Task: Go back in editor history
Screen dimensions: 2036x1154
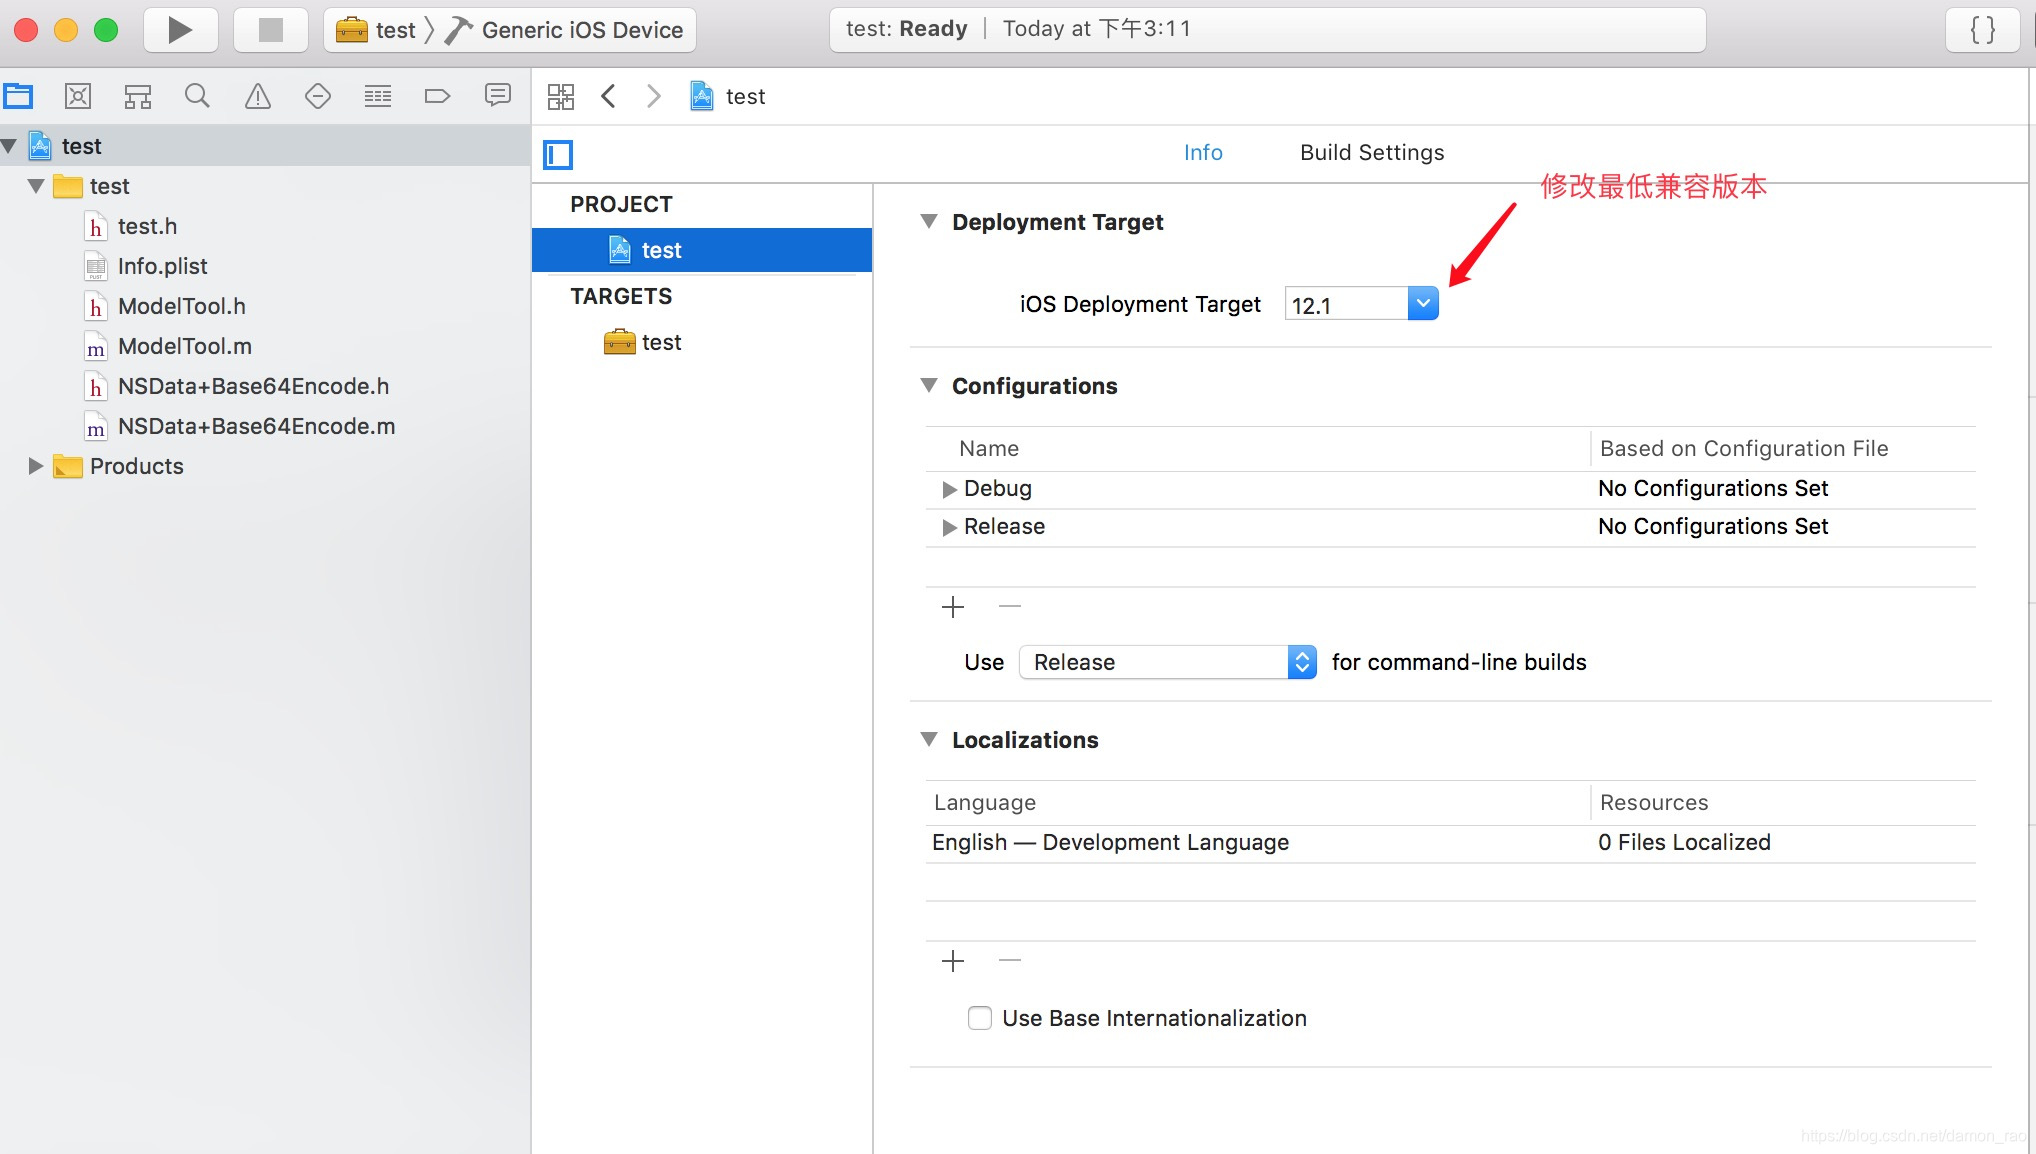Action: (x=608, y=96)
